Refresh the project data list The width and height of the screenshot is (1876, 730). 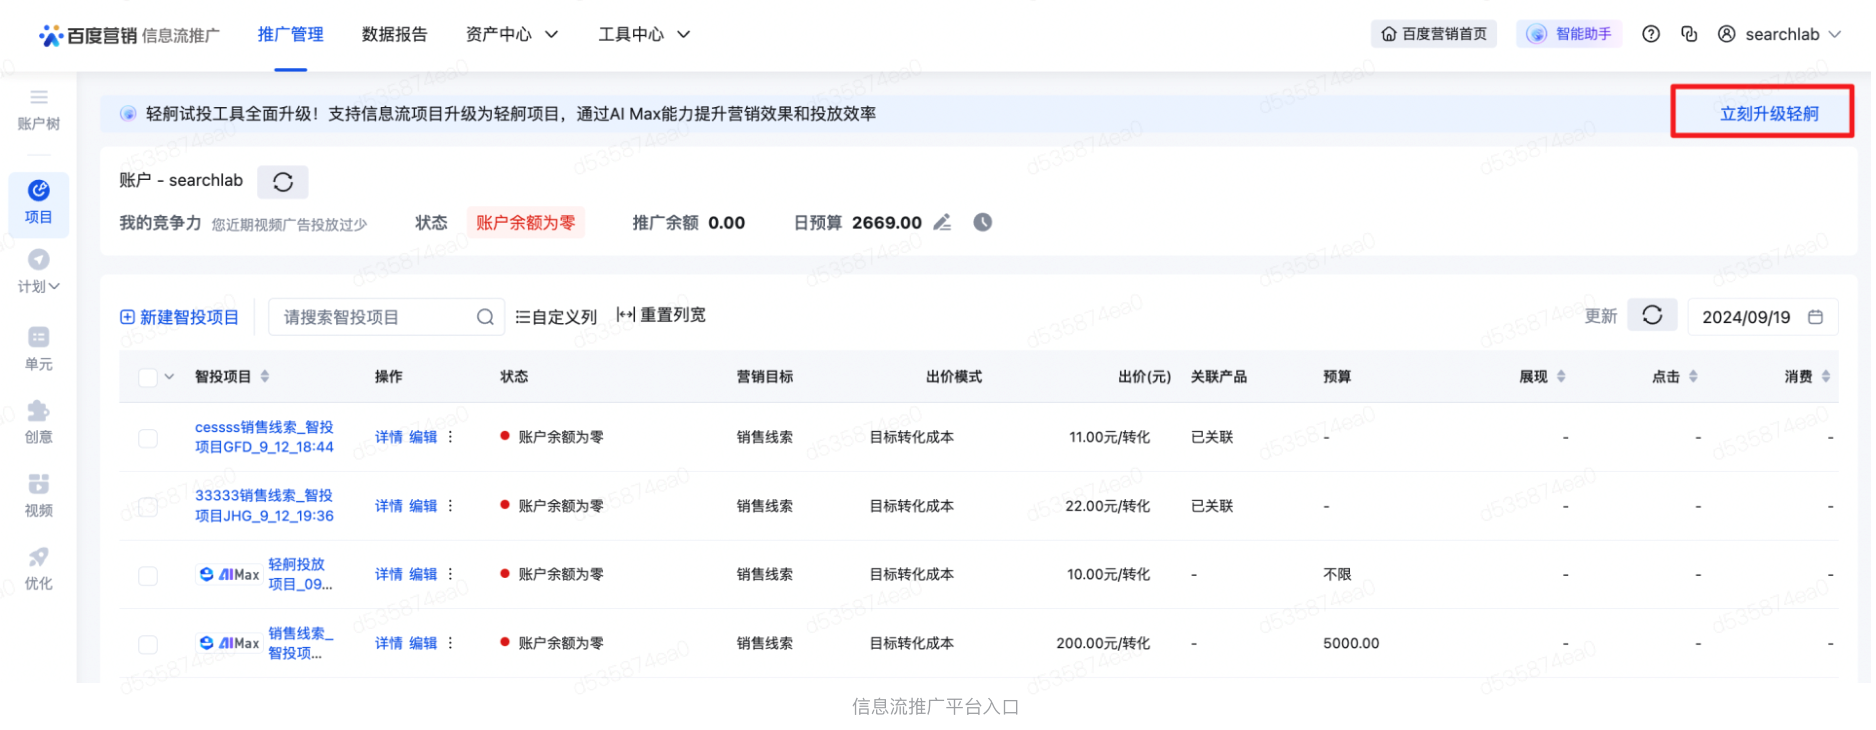[x=1652, y=316]
